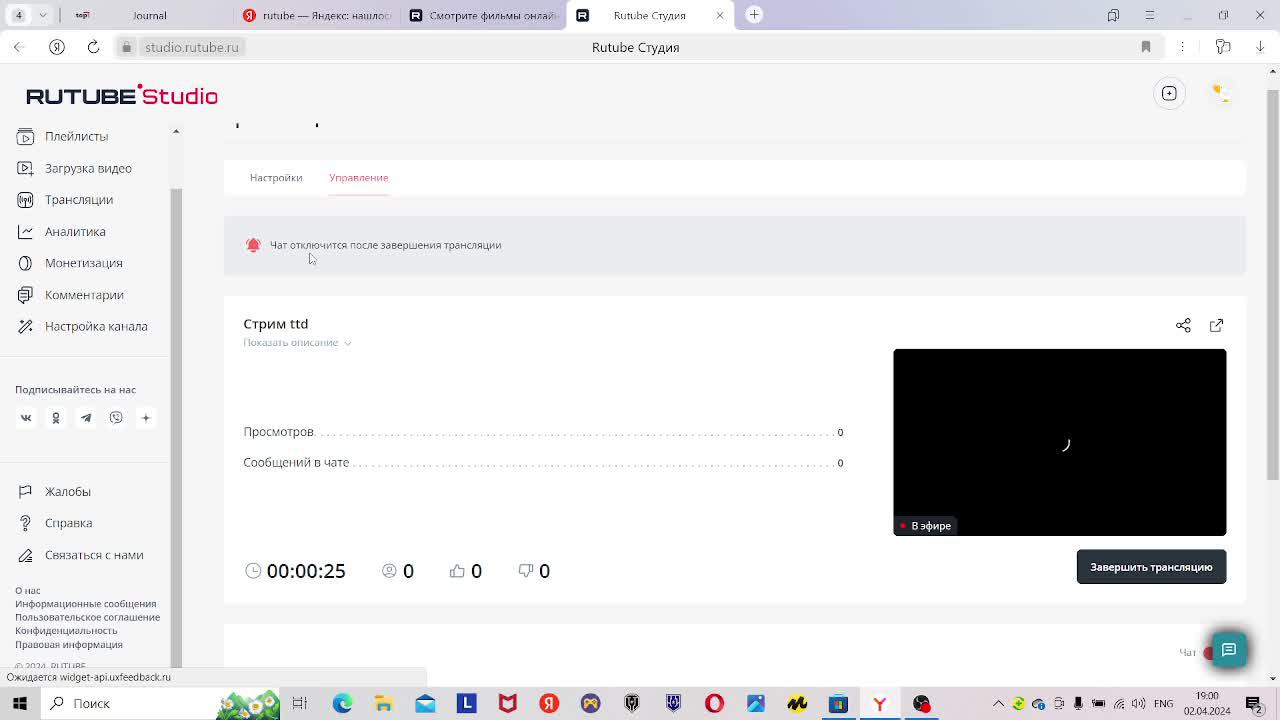Click the thumbs-down dislikes icon

(x=526, y=570)
